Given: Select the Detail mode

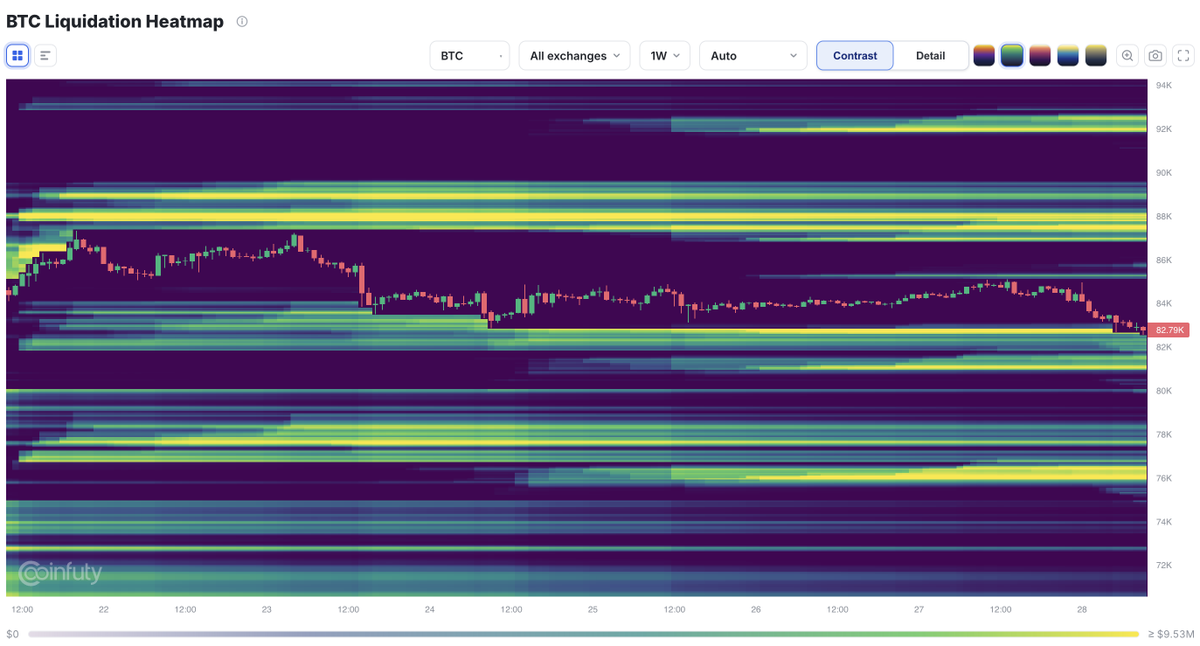Looking at the screenshot, I should point(930,56).
